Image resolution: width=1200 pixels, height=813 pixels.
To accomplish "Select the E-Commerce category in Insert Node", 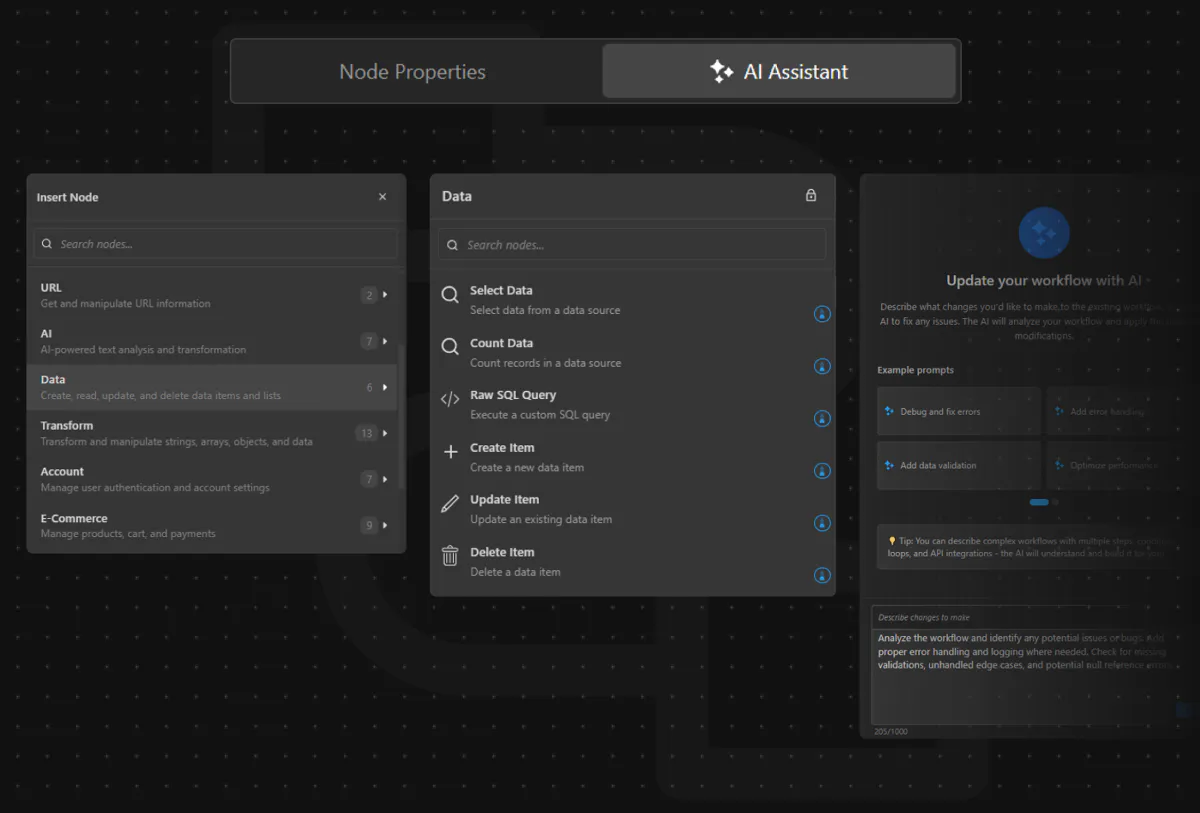I will pos(212,525).
